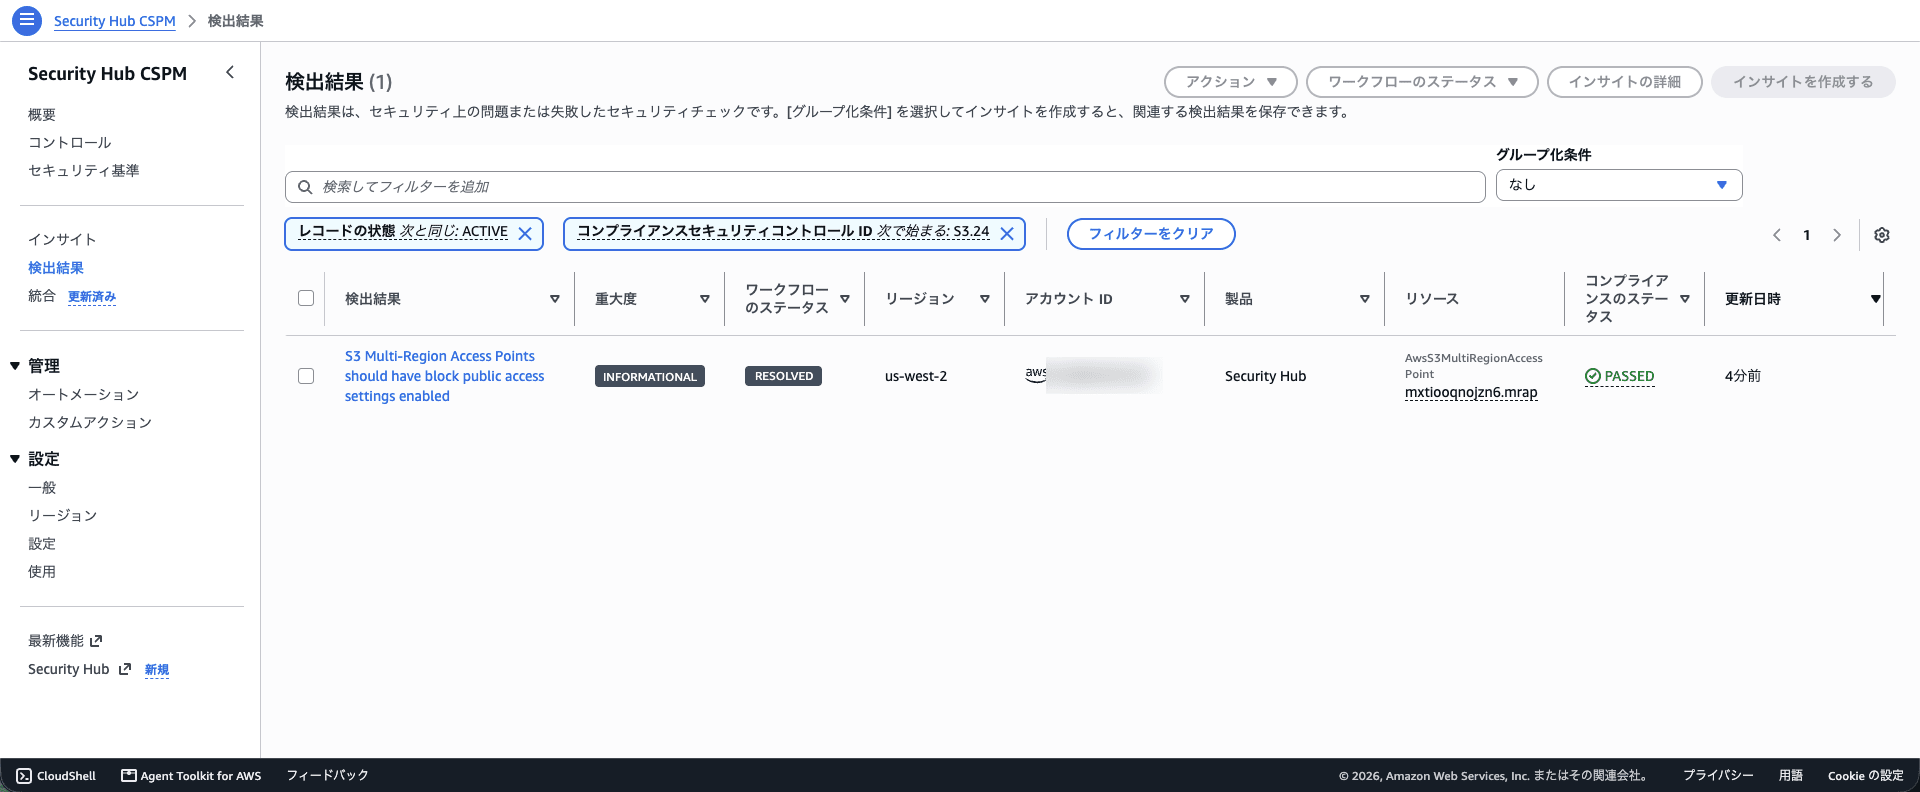
Task: Open インサイト in sidebar
Action: [x=63, y=239]
